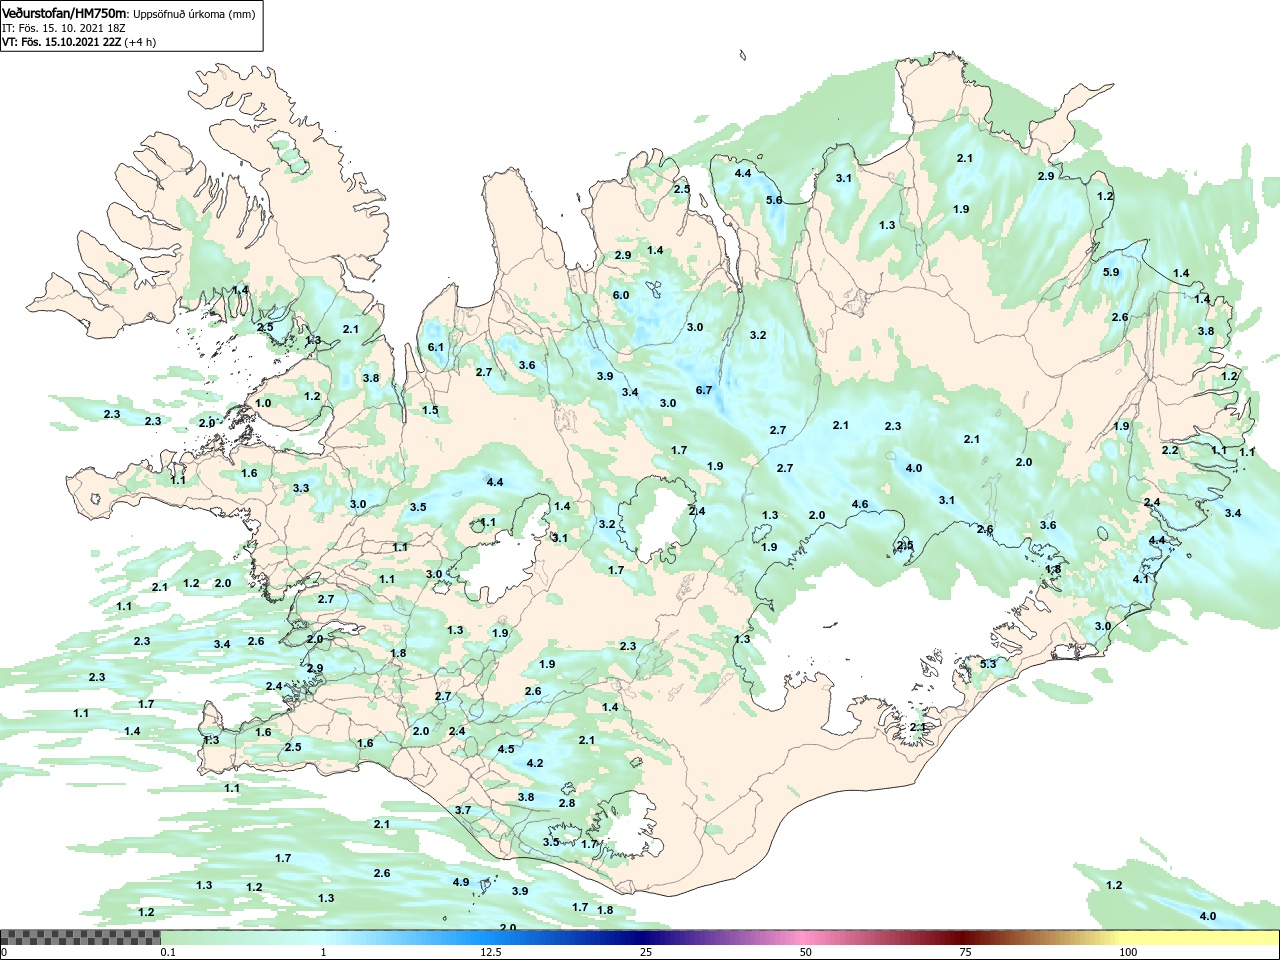Click the 3.3 precipitation value

coord(301,488)
